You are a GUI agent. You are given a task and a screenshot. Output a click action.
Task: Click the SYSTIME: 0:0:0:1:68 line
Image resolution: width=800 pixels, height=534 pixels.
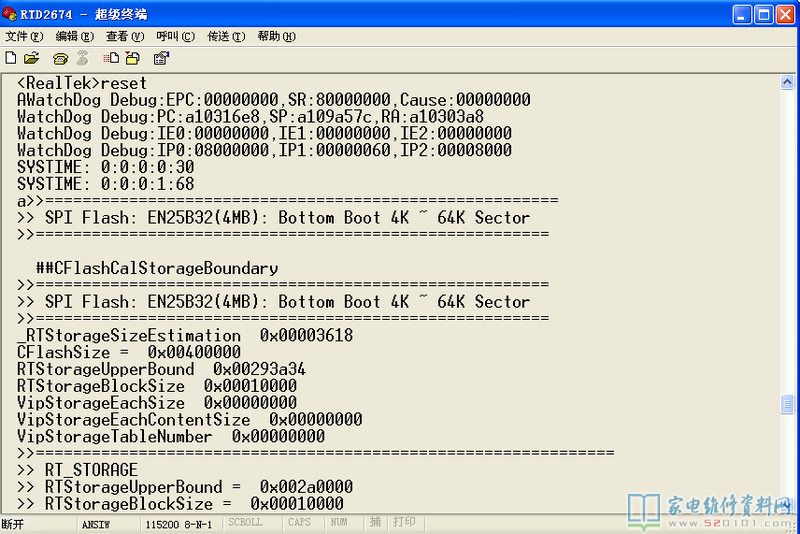106,184
